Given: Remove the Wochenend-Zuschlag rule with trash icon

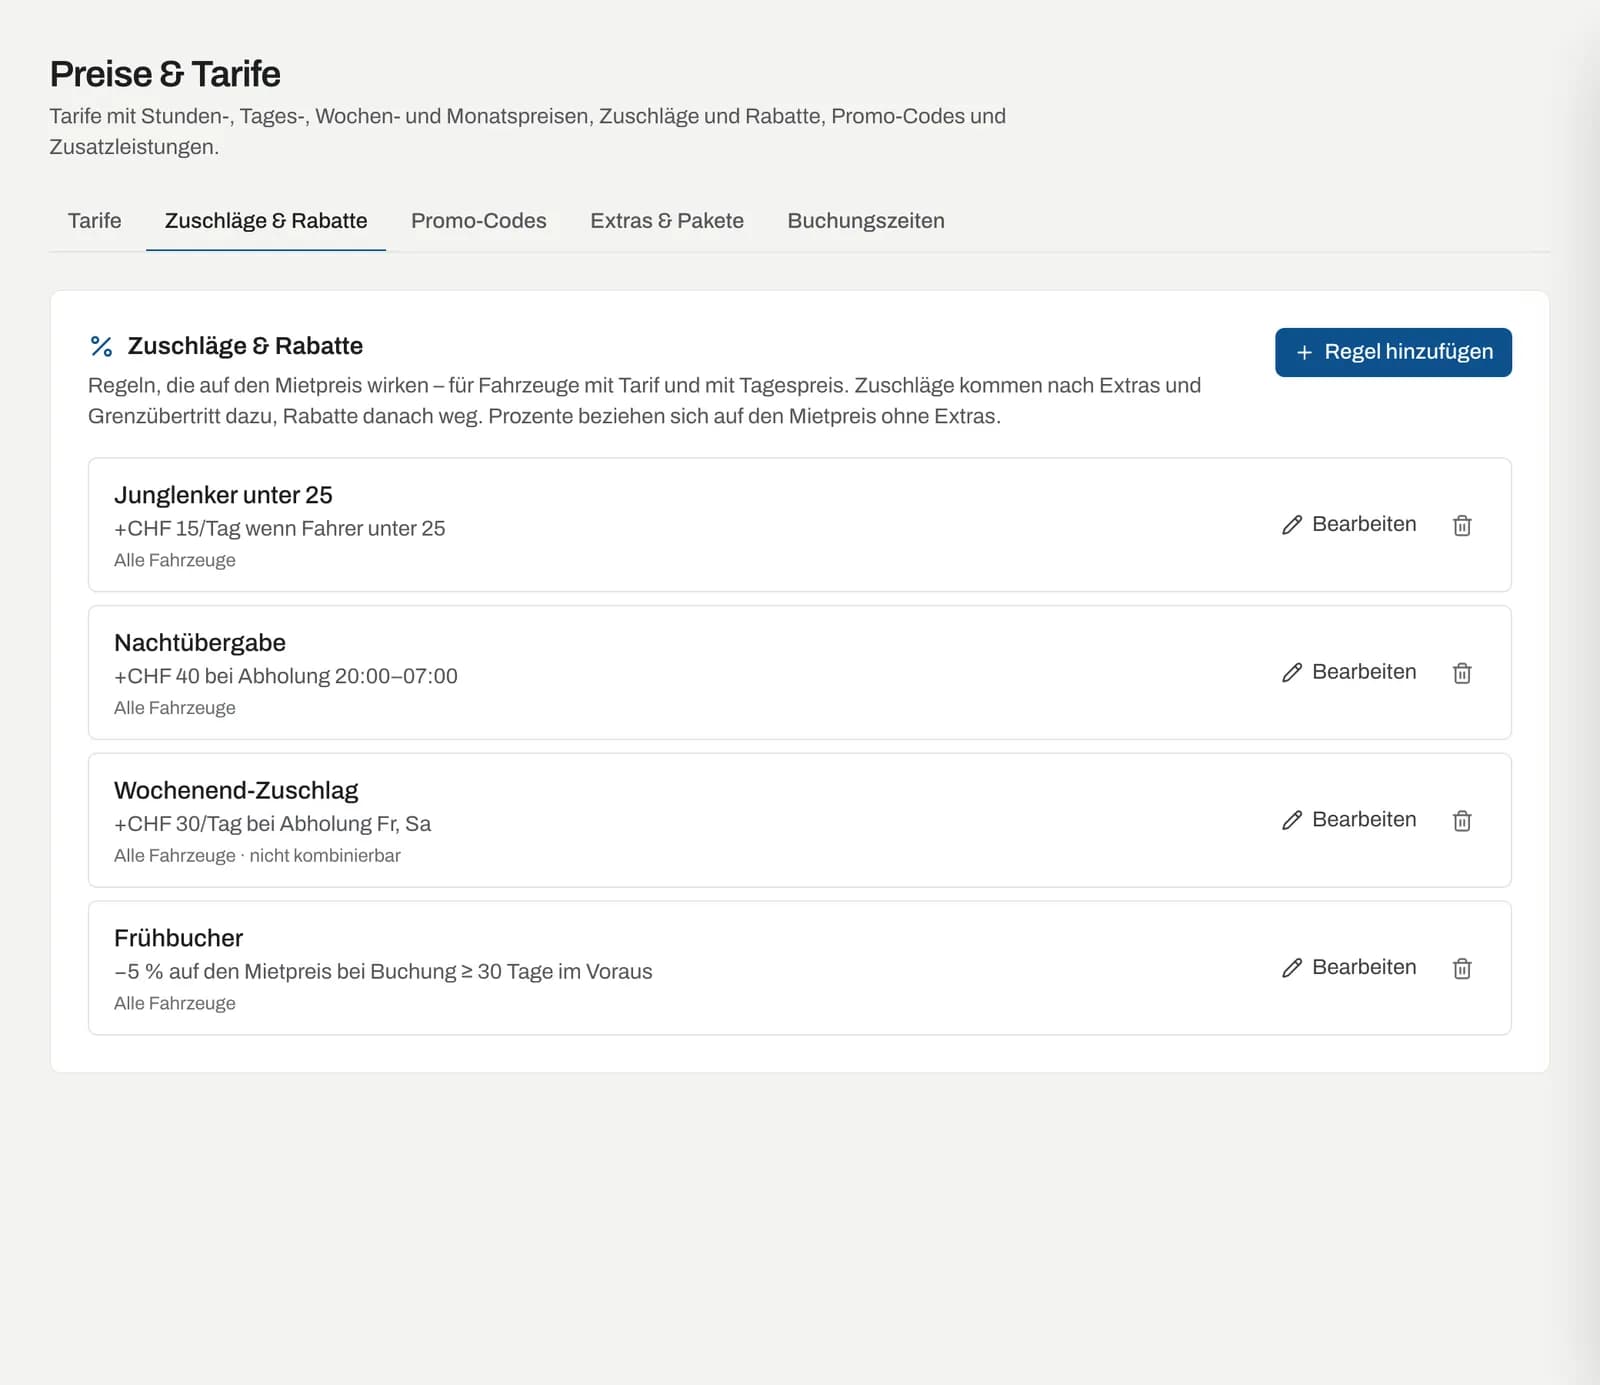Looking at the screenshot, I should click(1462, 821).
